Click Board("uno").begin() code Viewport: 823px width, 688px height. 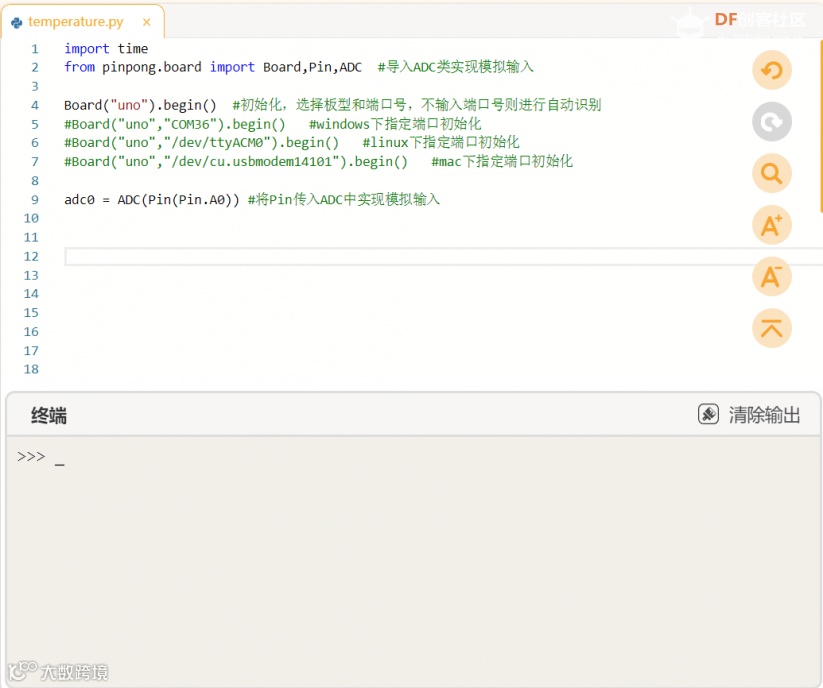click(x=140, y=105)
